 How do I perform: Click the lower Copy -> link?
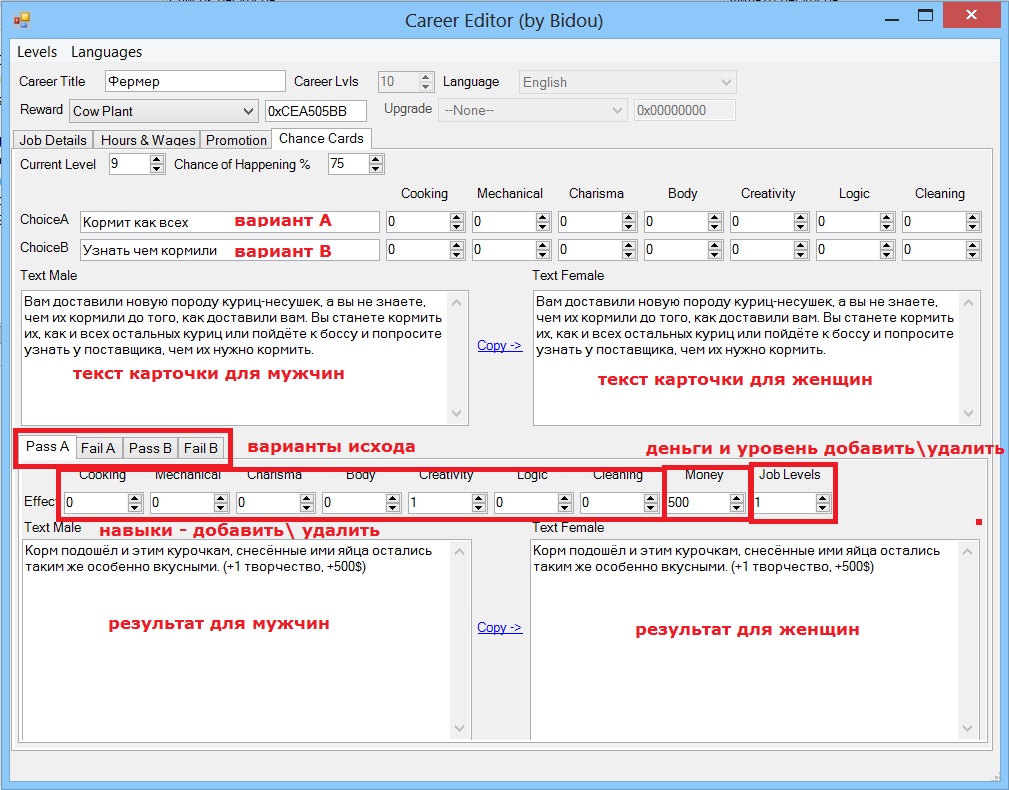pyautogui.click(x=499, y=628)
